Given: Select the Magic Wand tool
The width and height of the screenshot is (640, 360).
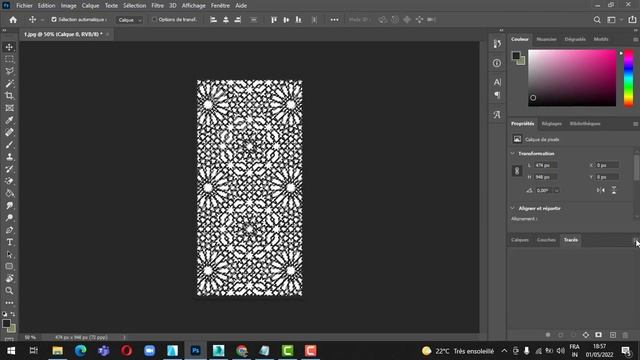Looking at the screenshot, I should point(9,84).
